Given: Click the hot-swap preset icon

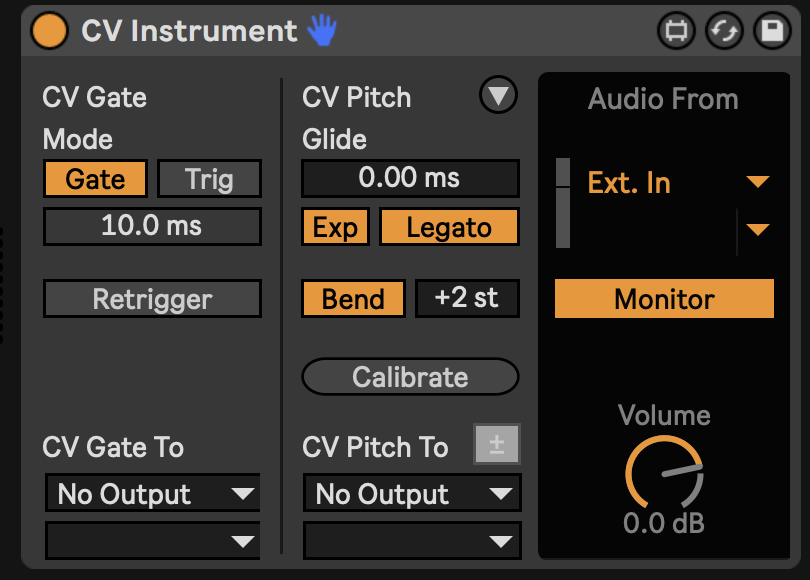Looking at the screenshot, I should point(723,31).
